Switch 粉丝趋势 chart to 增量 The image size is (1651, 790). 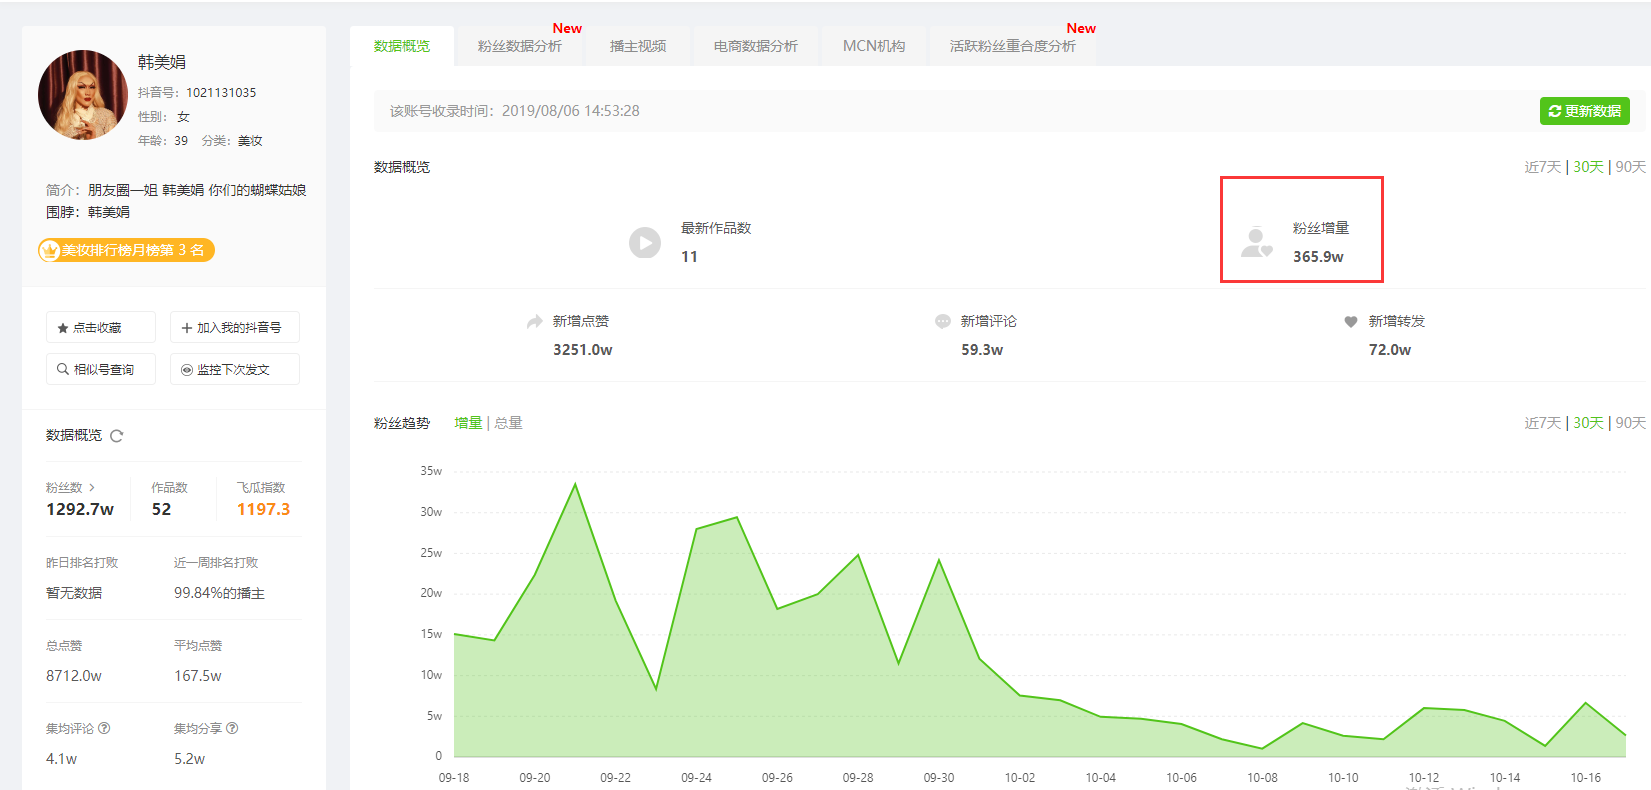tap(468, 423)
